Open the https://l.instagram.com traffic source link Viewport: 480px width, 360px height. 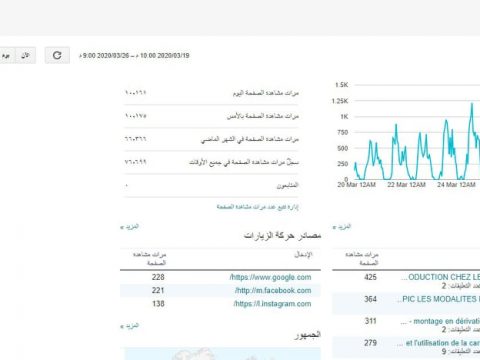pos(272,304)
